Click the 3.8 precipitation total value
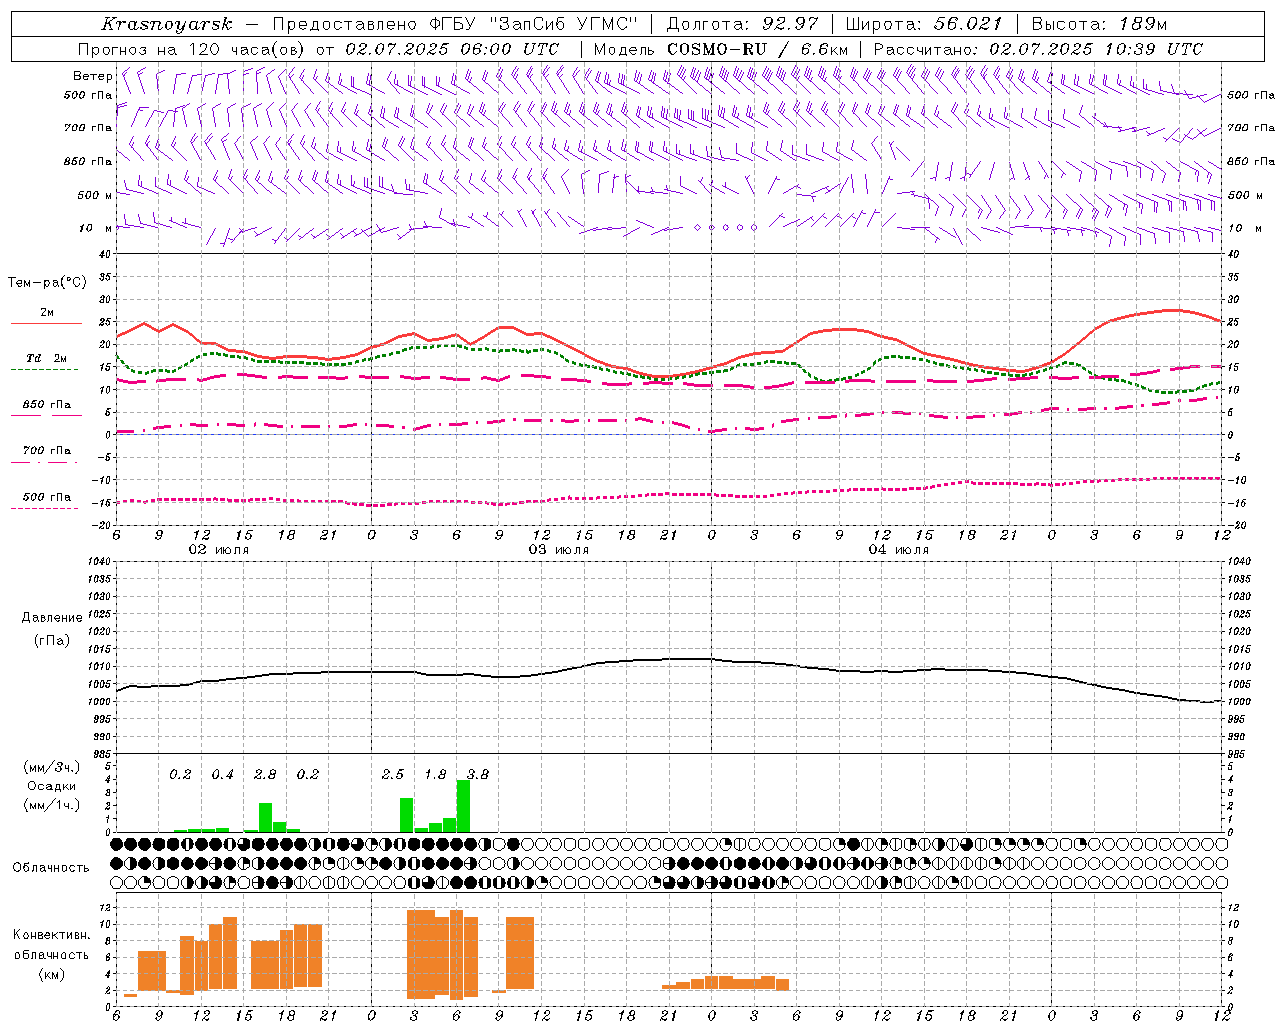Viewport: 1280px width, 1024px height. click(478, 775)
